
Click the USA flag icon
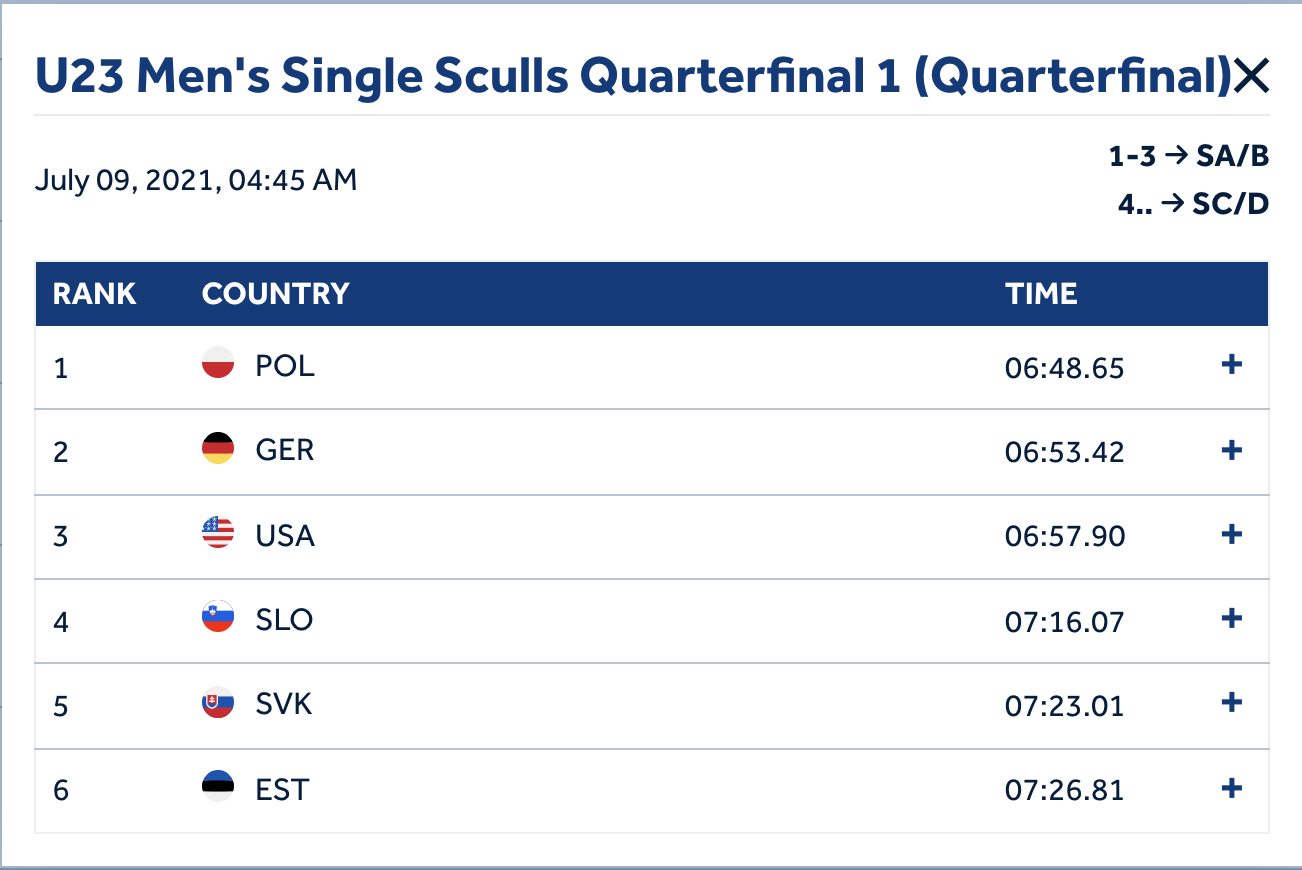pyautogui.click(x=218, y=533)
